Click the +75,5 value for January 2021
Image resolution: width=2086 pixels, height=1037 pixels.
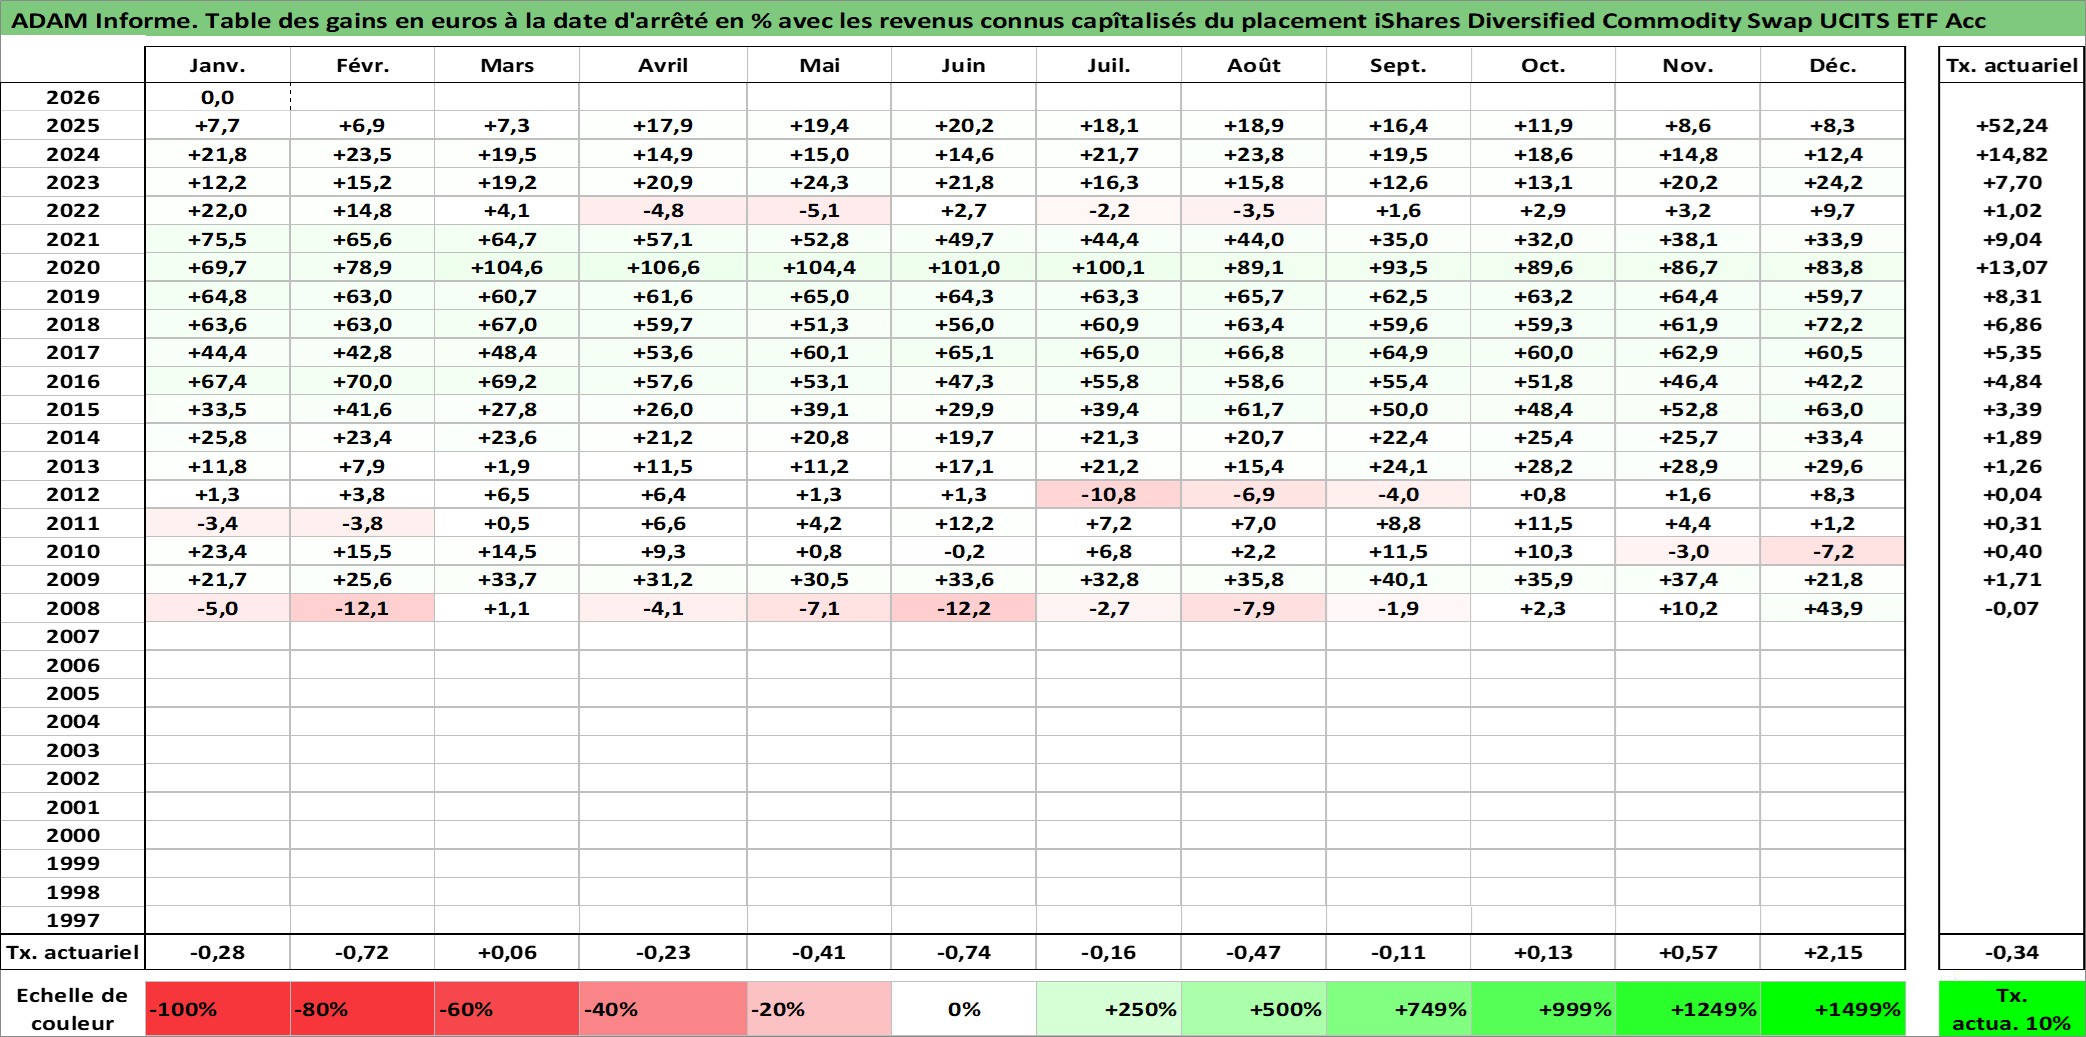[x=217, y=239]
